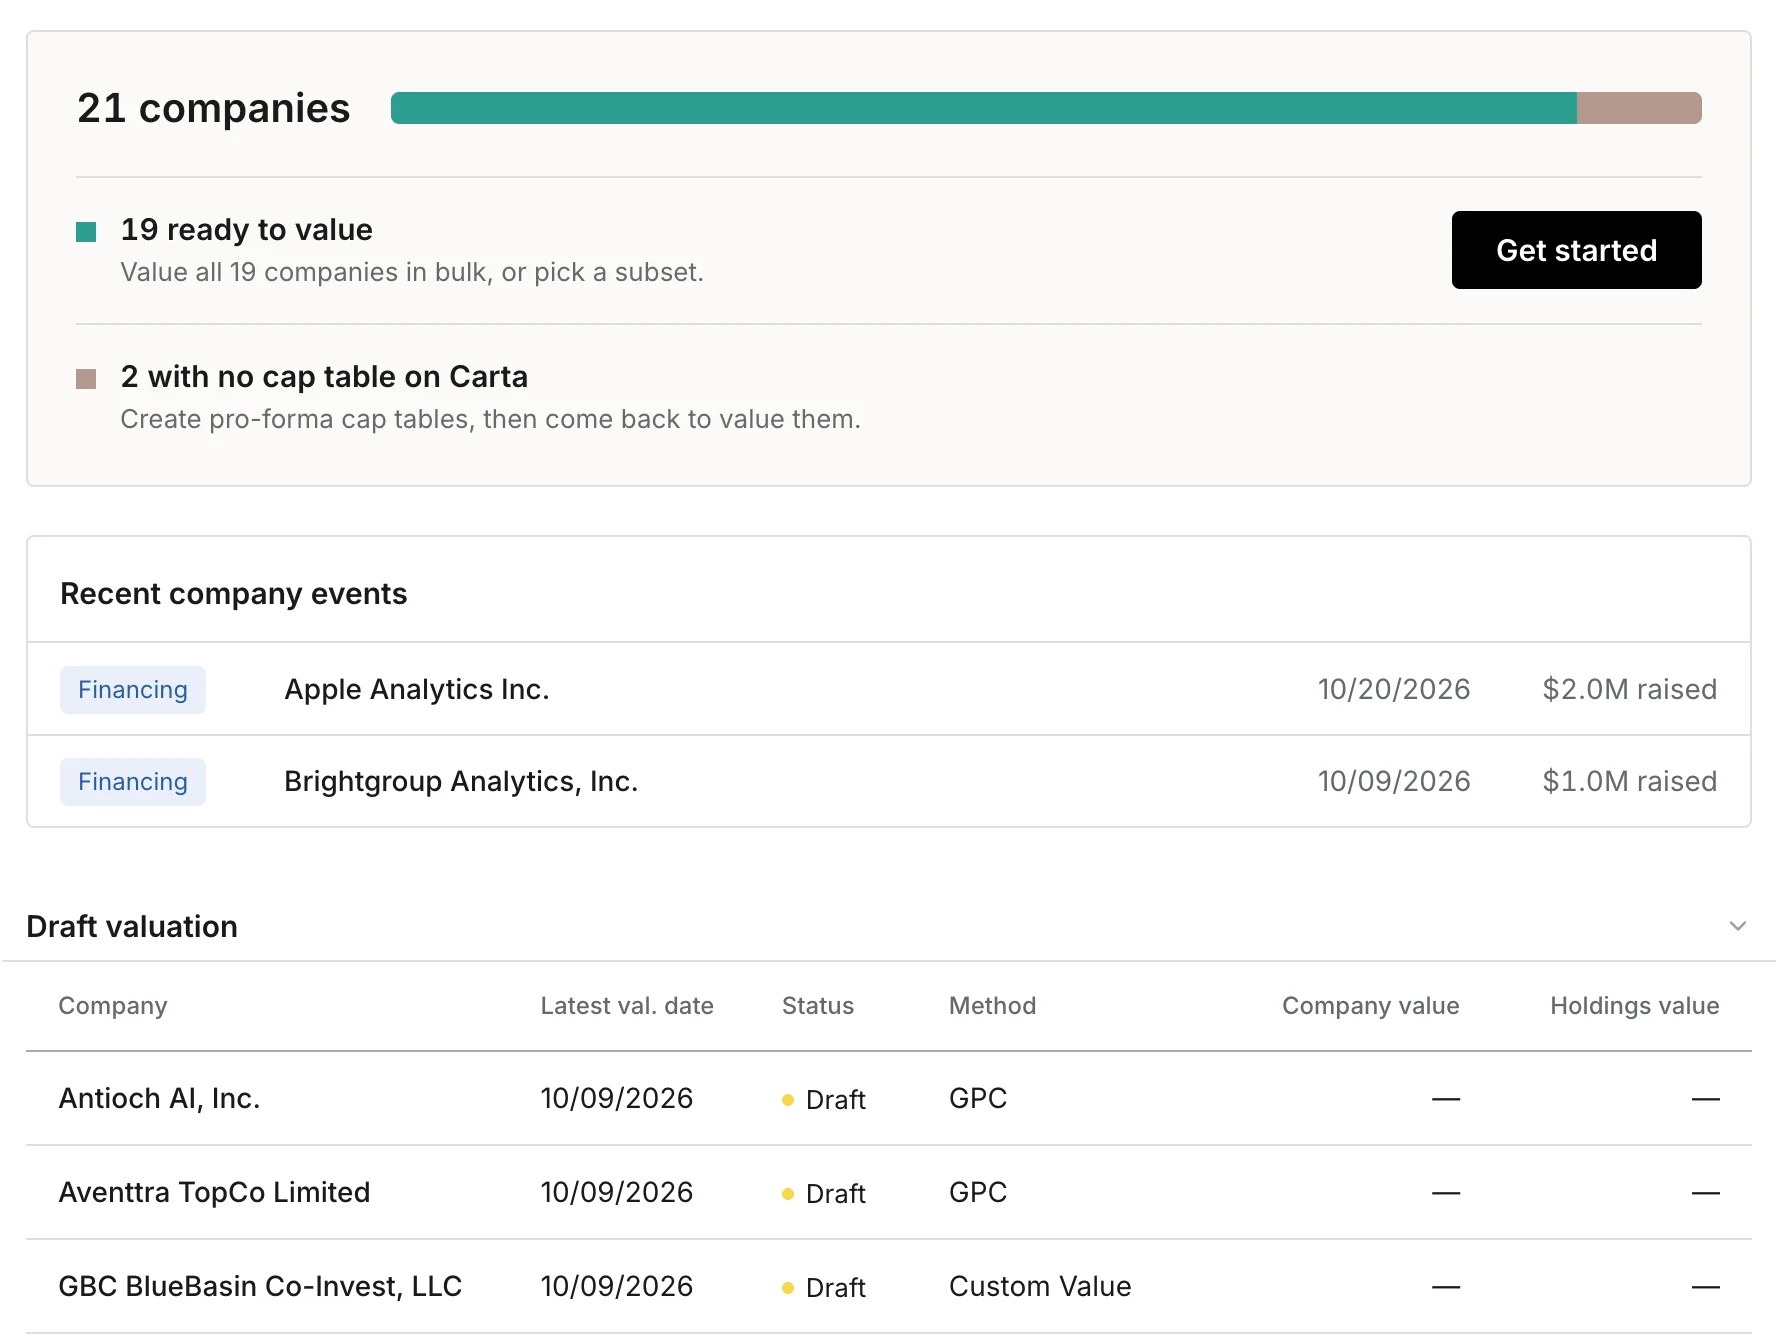This screenshot has height=1344, width=1782.
Task: Sort by the Company column header
Action: click(x=113, y=1006)
